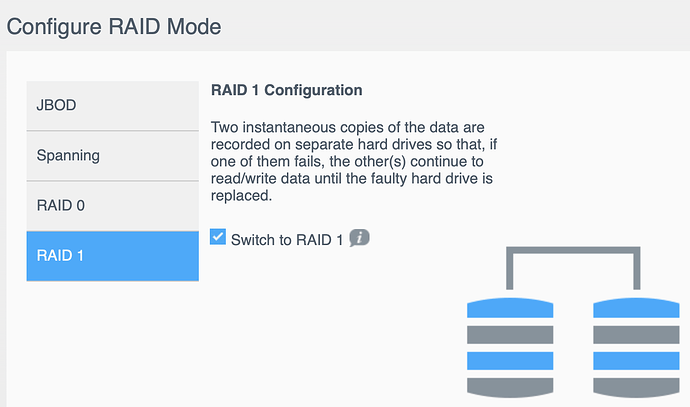Click the bottom disk of the right drive stack
This screenshot has height=407, width=690.
pyautogui.click(x=636, y=386)
